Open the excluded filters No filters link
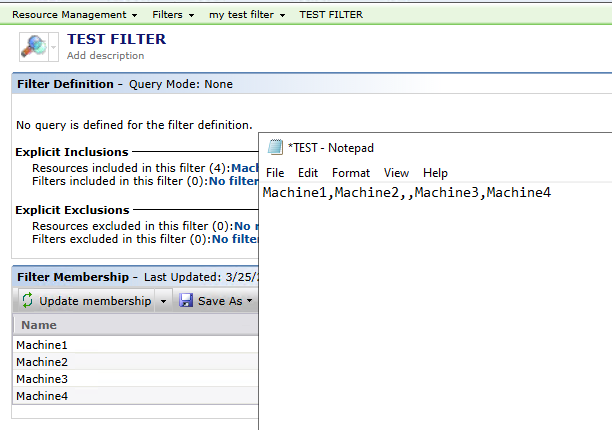612x430 pixels. point(235,239)
